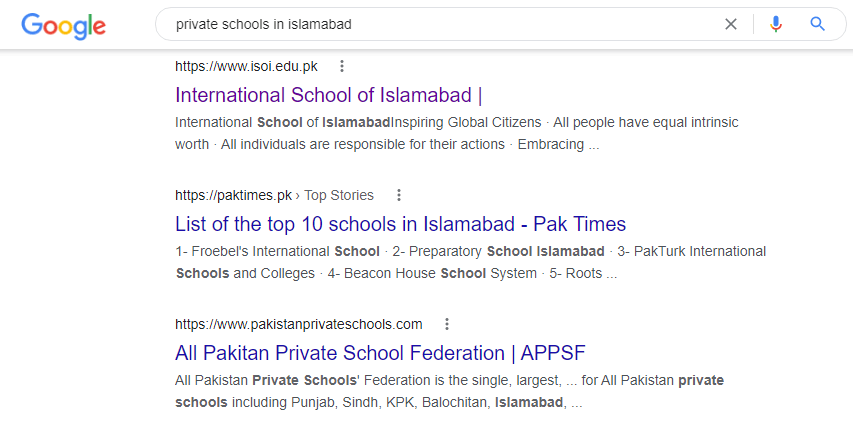Open the International School of Islamabad result

point(328,95)
